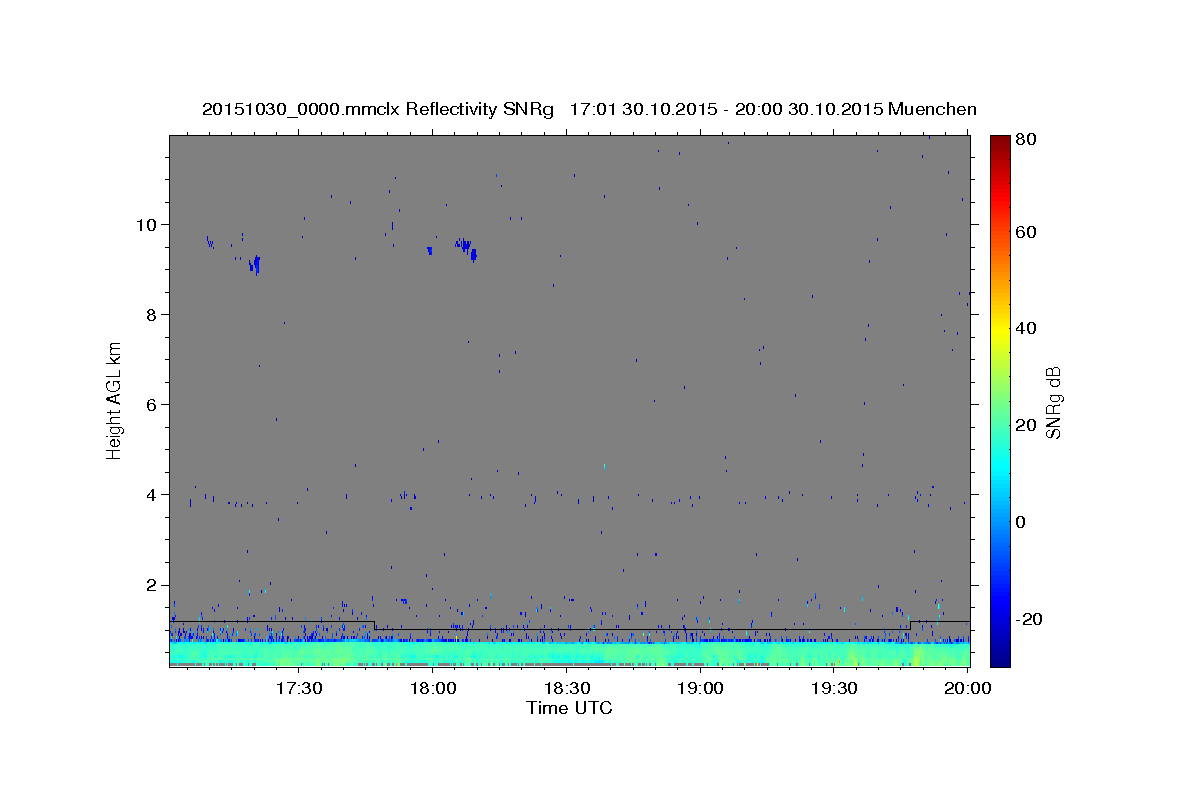Click the 18:00 time tick label
This screenshot has width=1200, height=800.
pyautogui.click(x=433, y=689)
